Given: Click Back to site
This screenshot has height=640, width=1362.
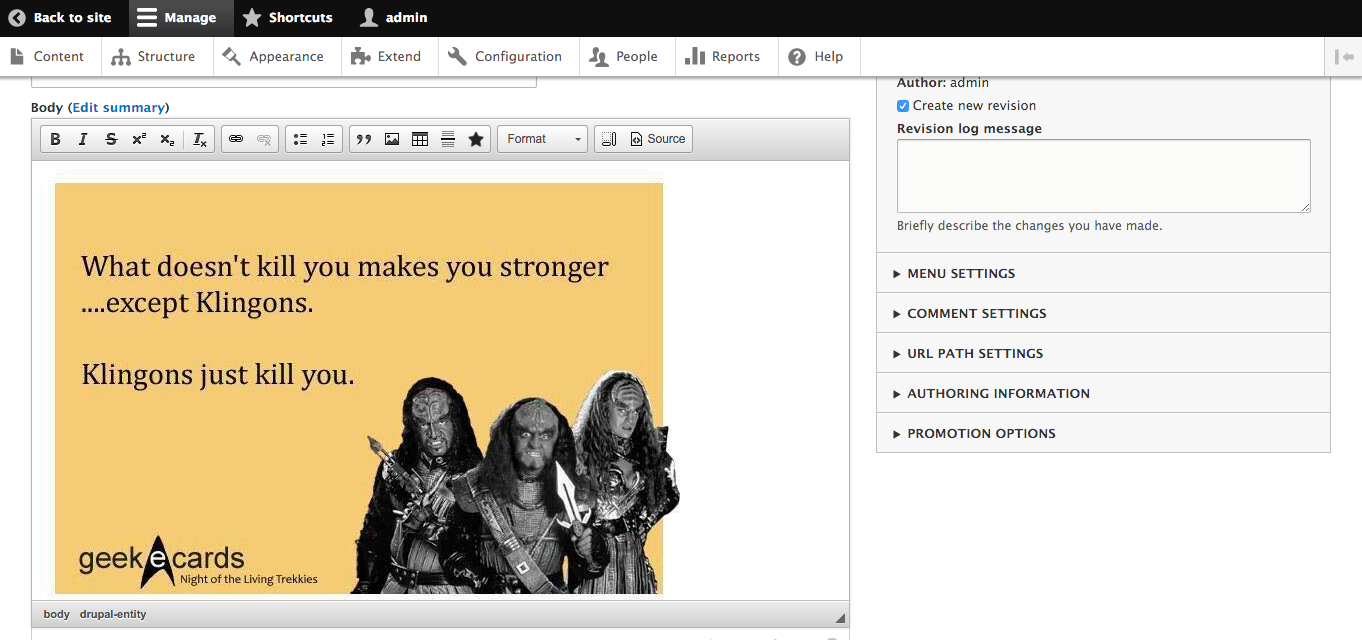Looking at the screenshot, I should [x=61, y=17].
